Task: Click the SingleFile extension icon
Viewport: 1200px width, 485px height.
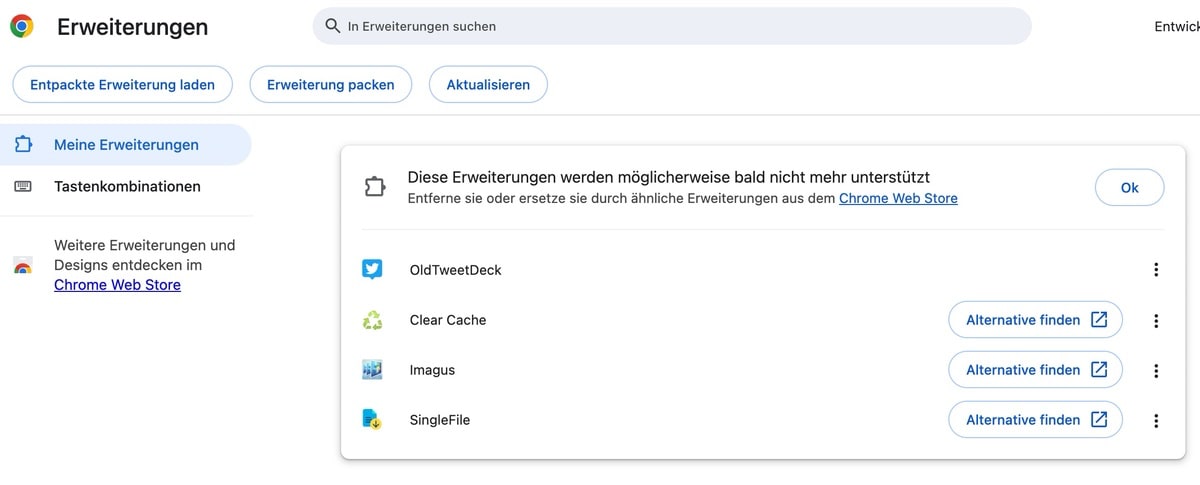Action: 373,420
